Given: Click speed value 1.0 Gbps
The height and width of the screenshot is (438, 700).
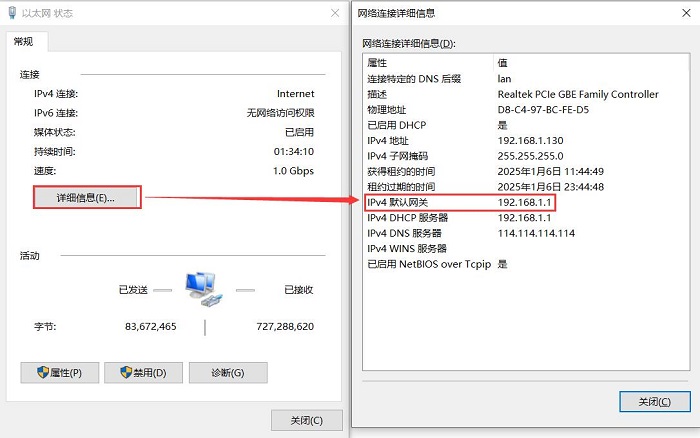Looking at the screenshot, I should coord(293,171).
